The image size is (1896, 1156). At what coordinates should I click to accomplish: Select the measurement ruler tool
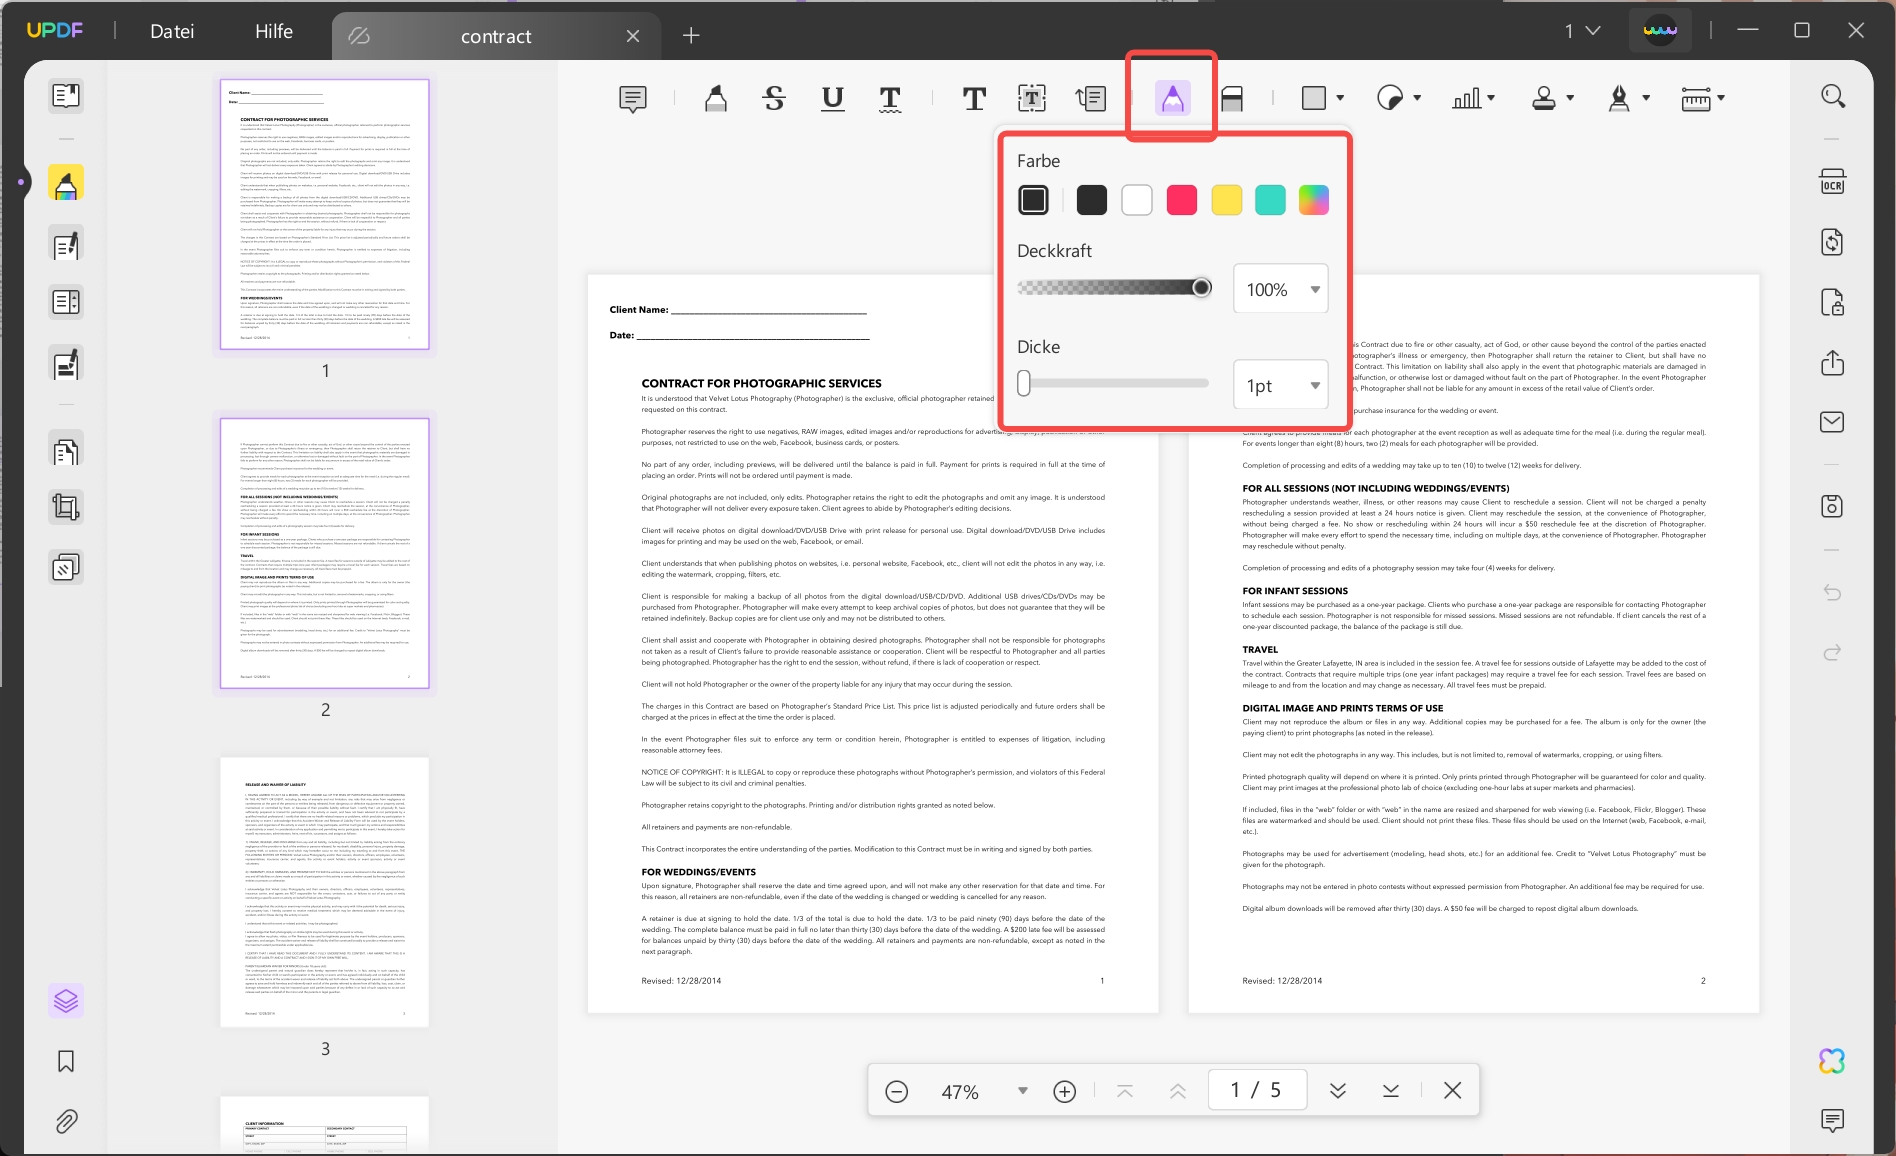pos(1696,99)
